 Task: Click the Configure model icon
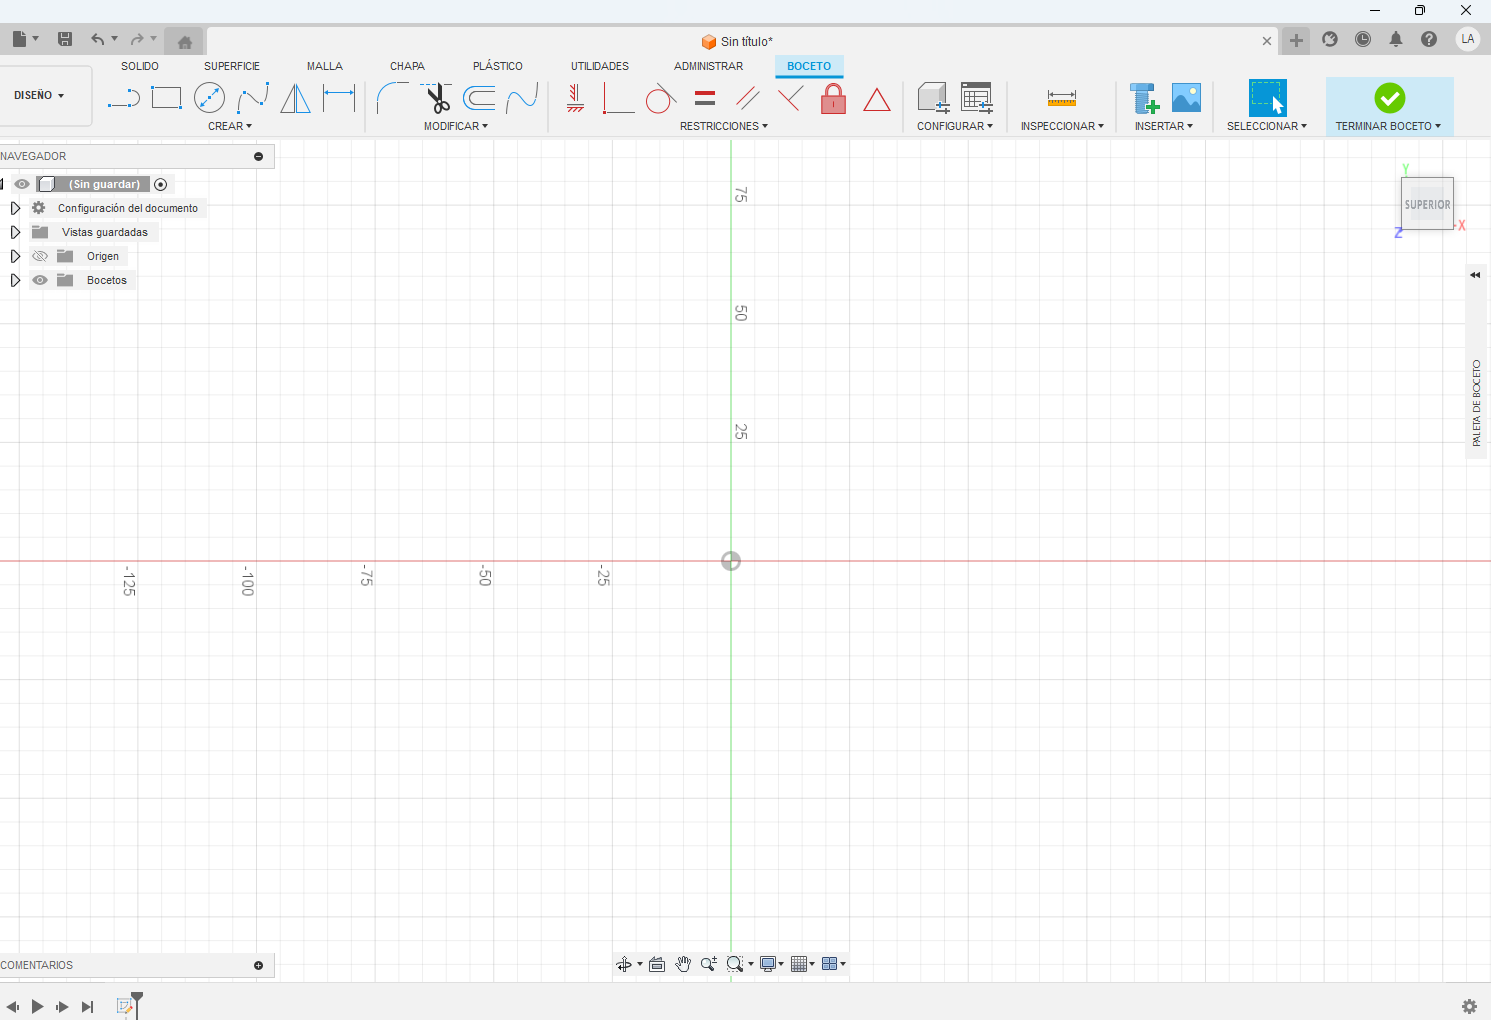coord(933,98)
